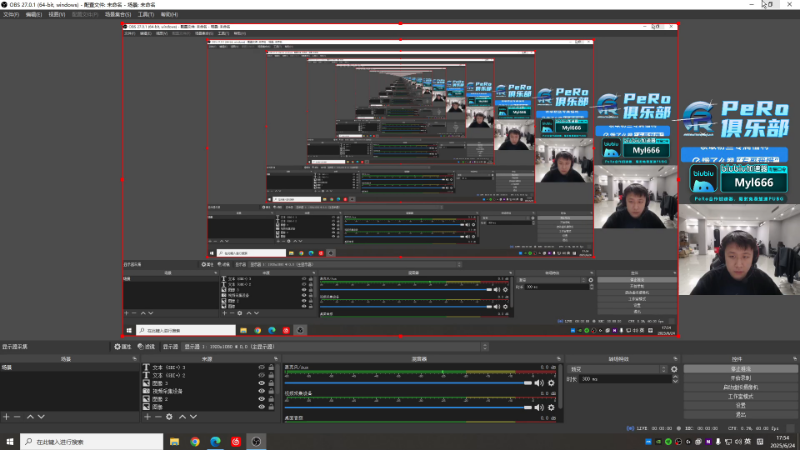Hide the 图像 3 source with its eye icon
800x450 pixels.
point(261,383)
